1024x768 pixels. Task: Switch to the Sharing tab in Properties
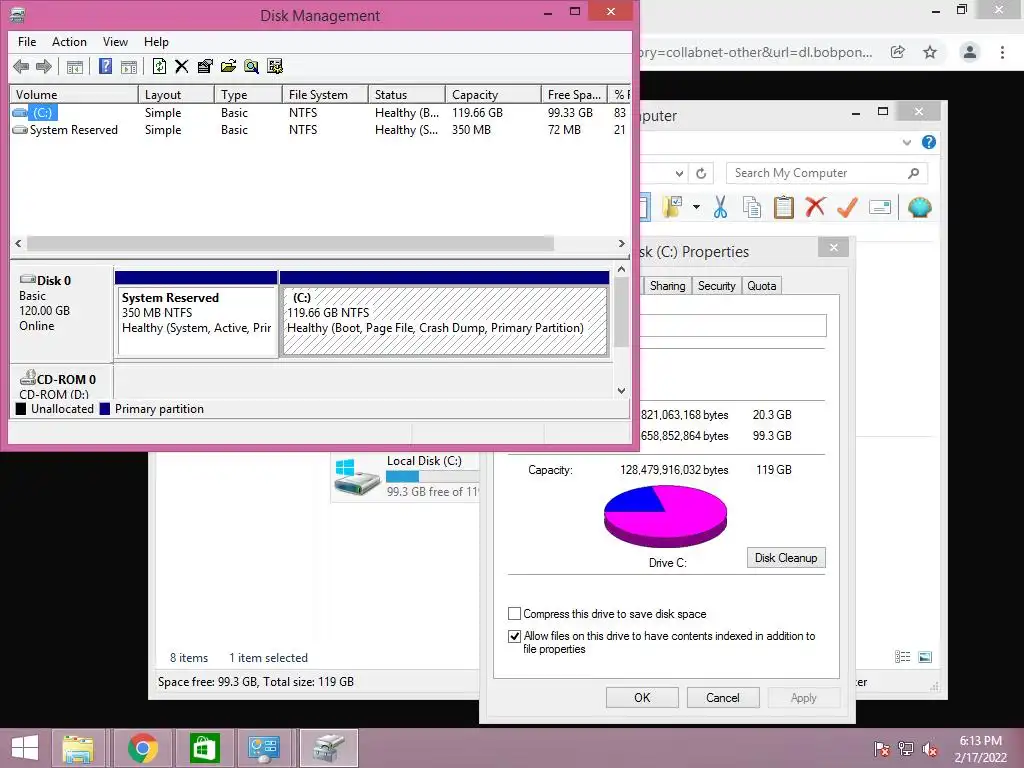[x=667, y=286]
